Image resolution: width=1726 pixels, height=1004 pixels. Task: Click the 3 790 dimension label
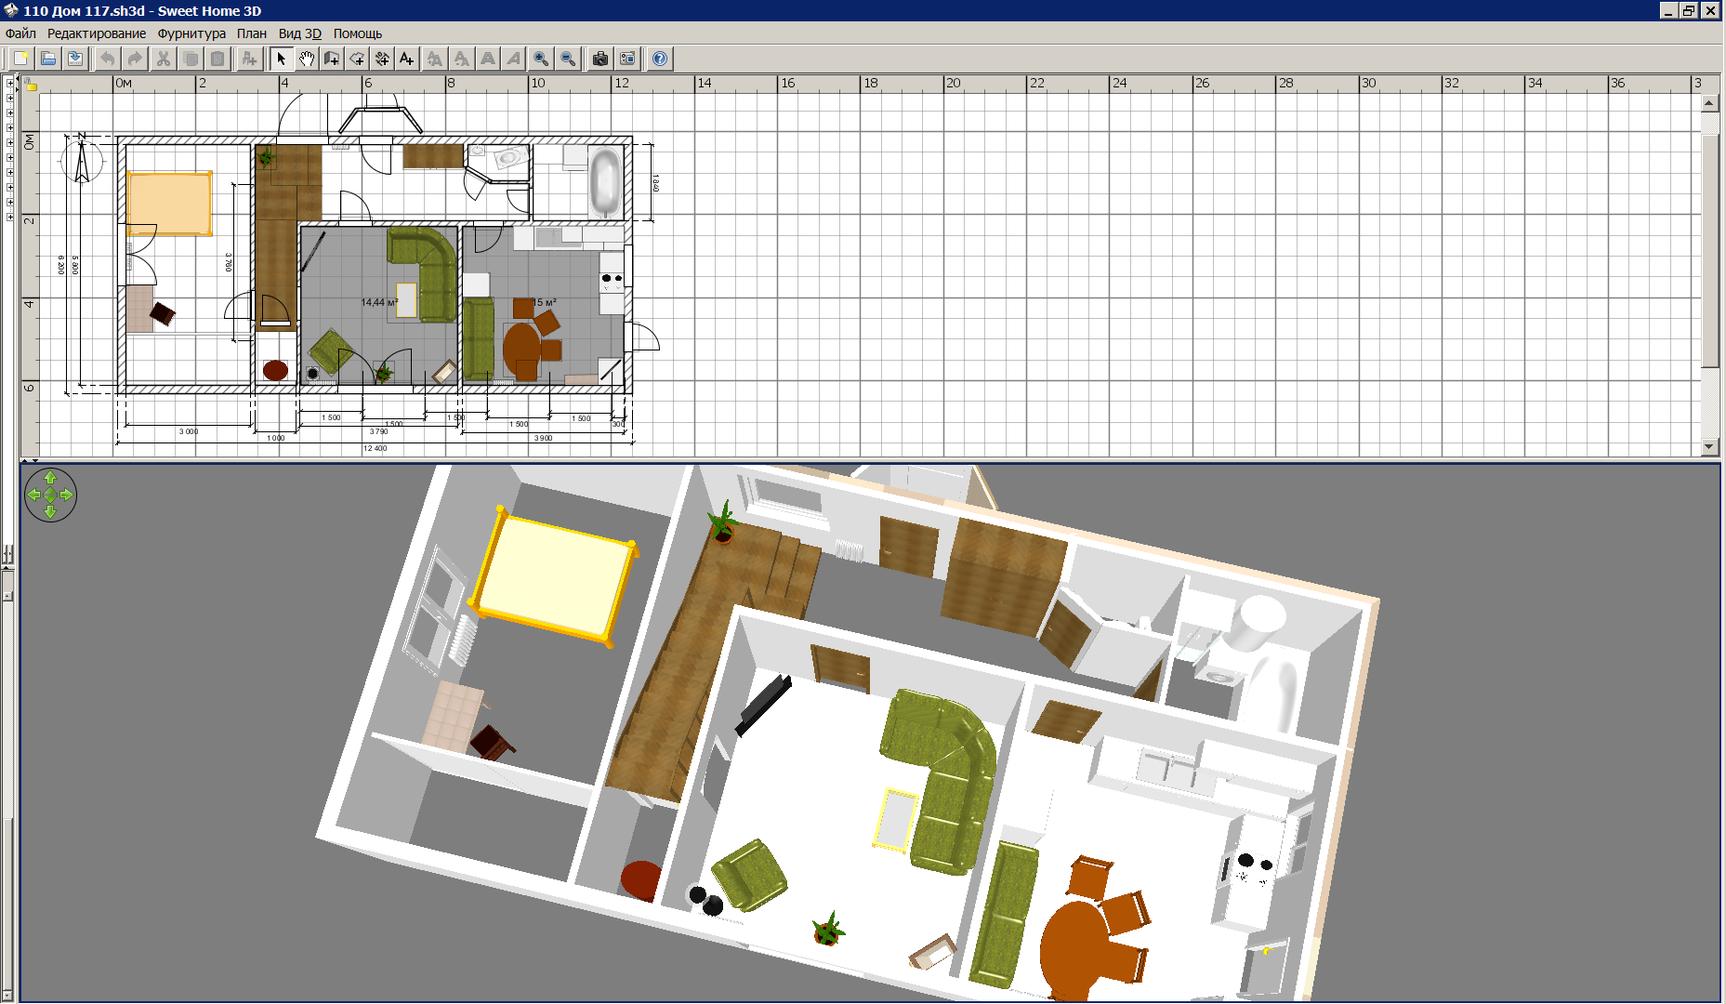378,432
